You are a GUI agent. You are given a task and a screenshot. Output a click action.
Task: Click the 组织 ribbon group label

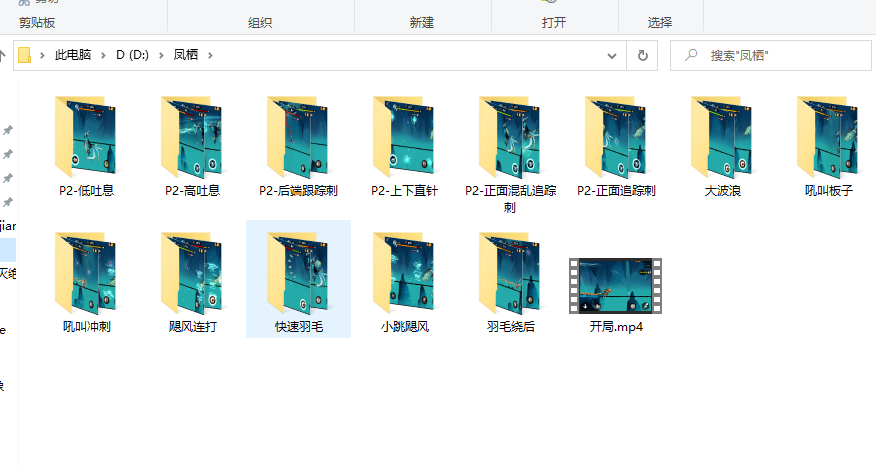260,23
